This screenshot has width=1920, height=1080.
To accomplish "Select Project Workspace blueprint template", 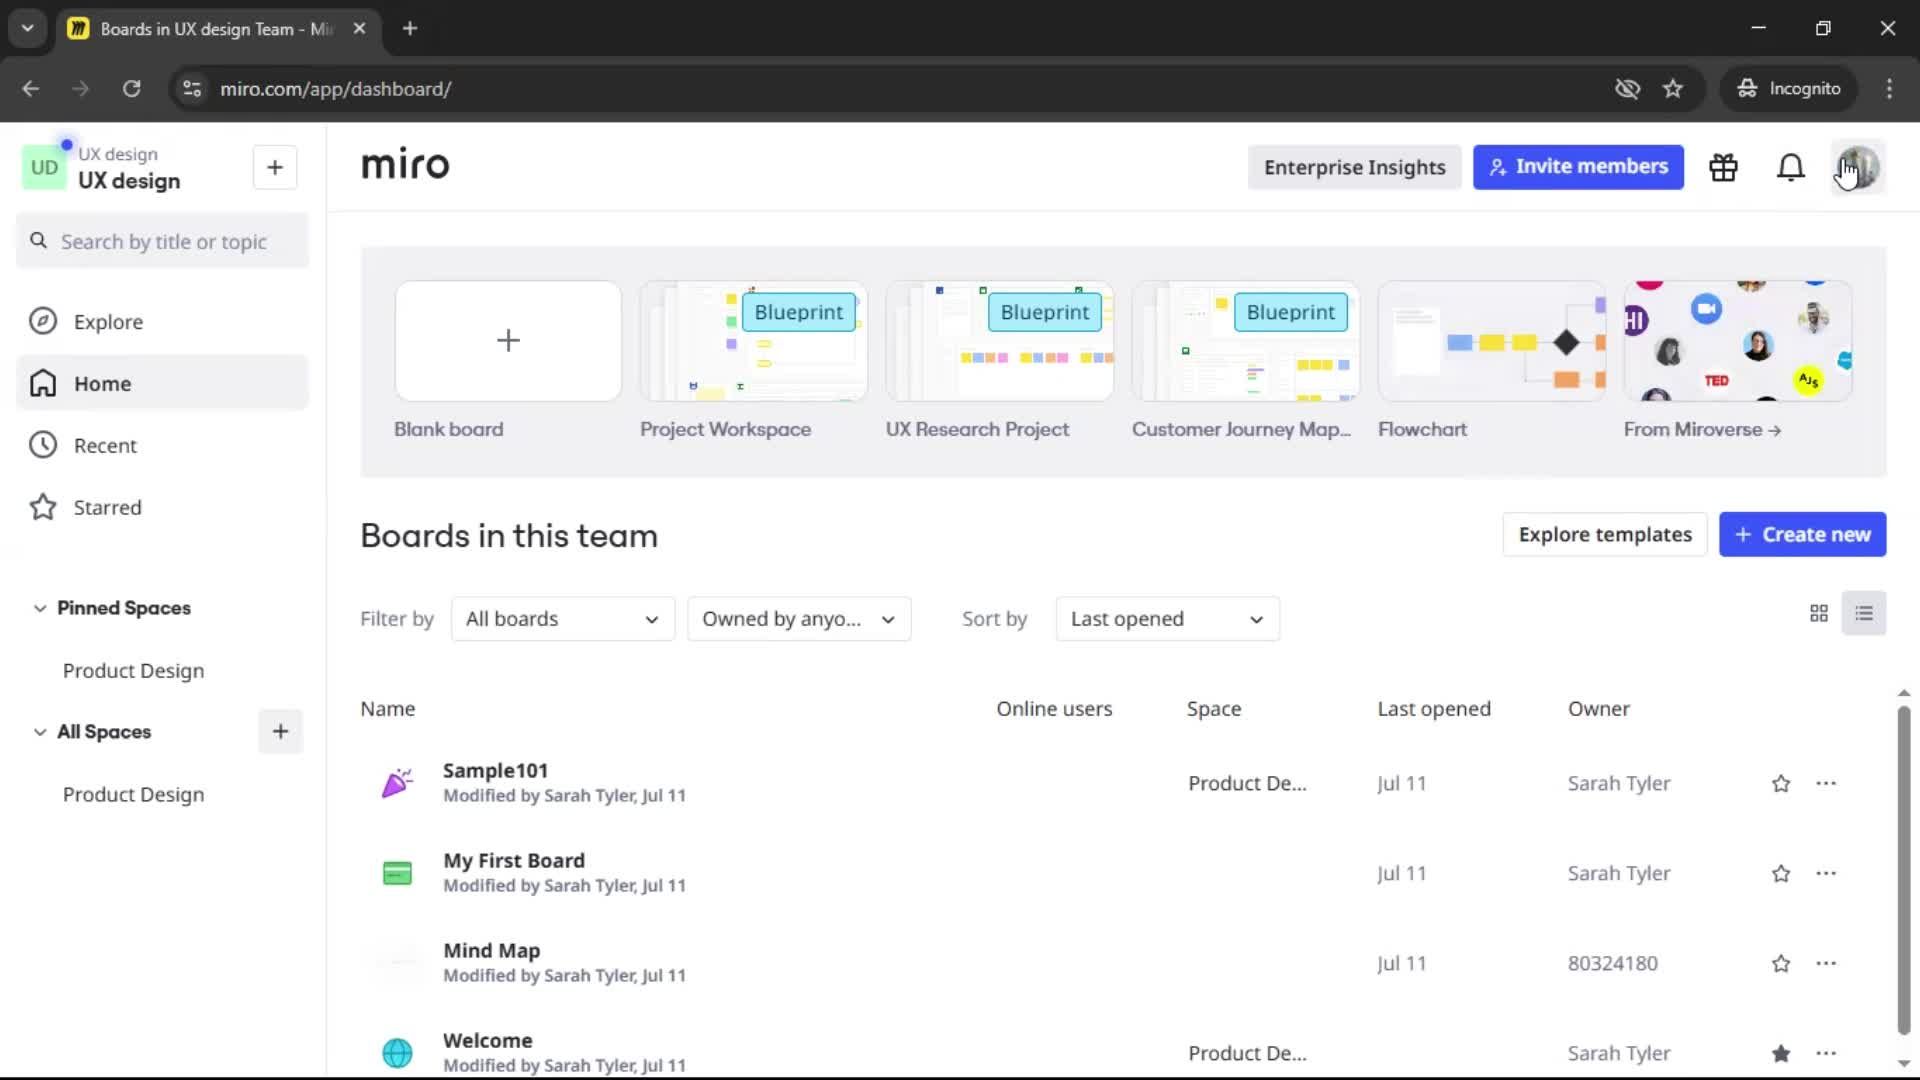I will coord(753,341).
